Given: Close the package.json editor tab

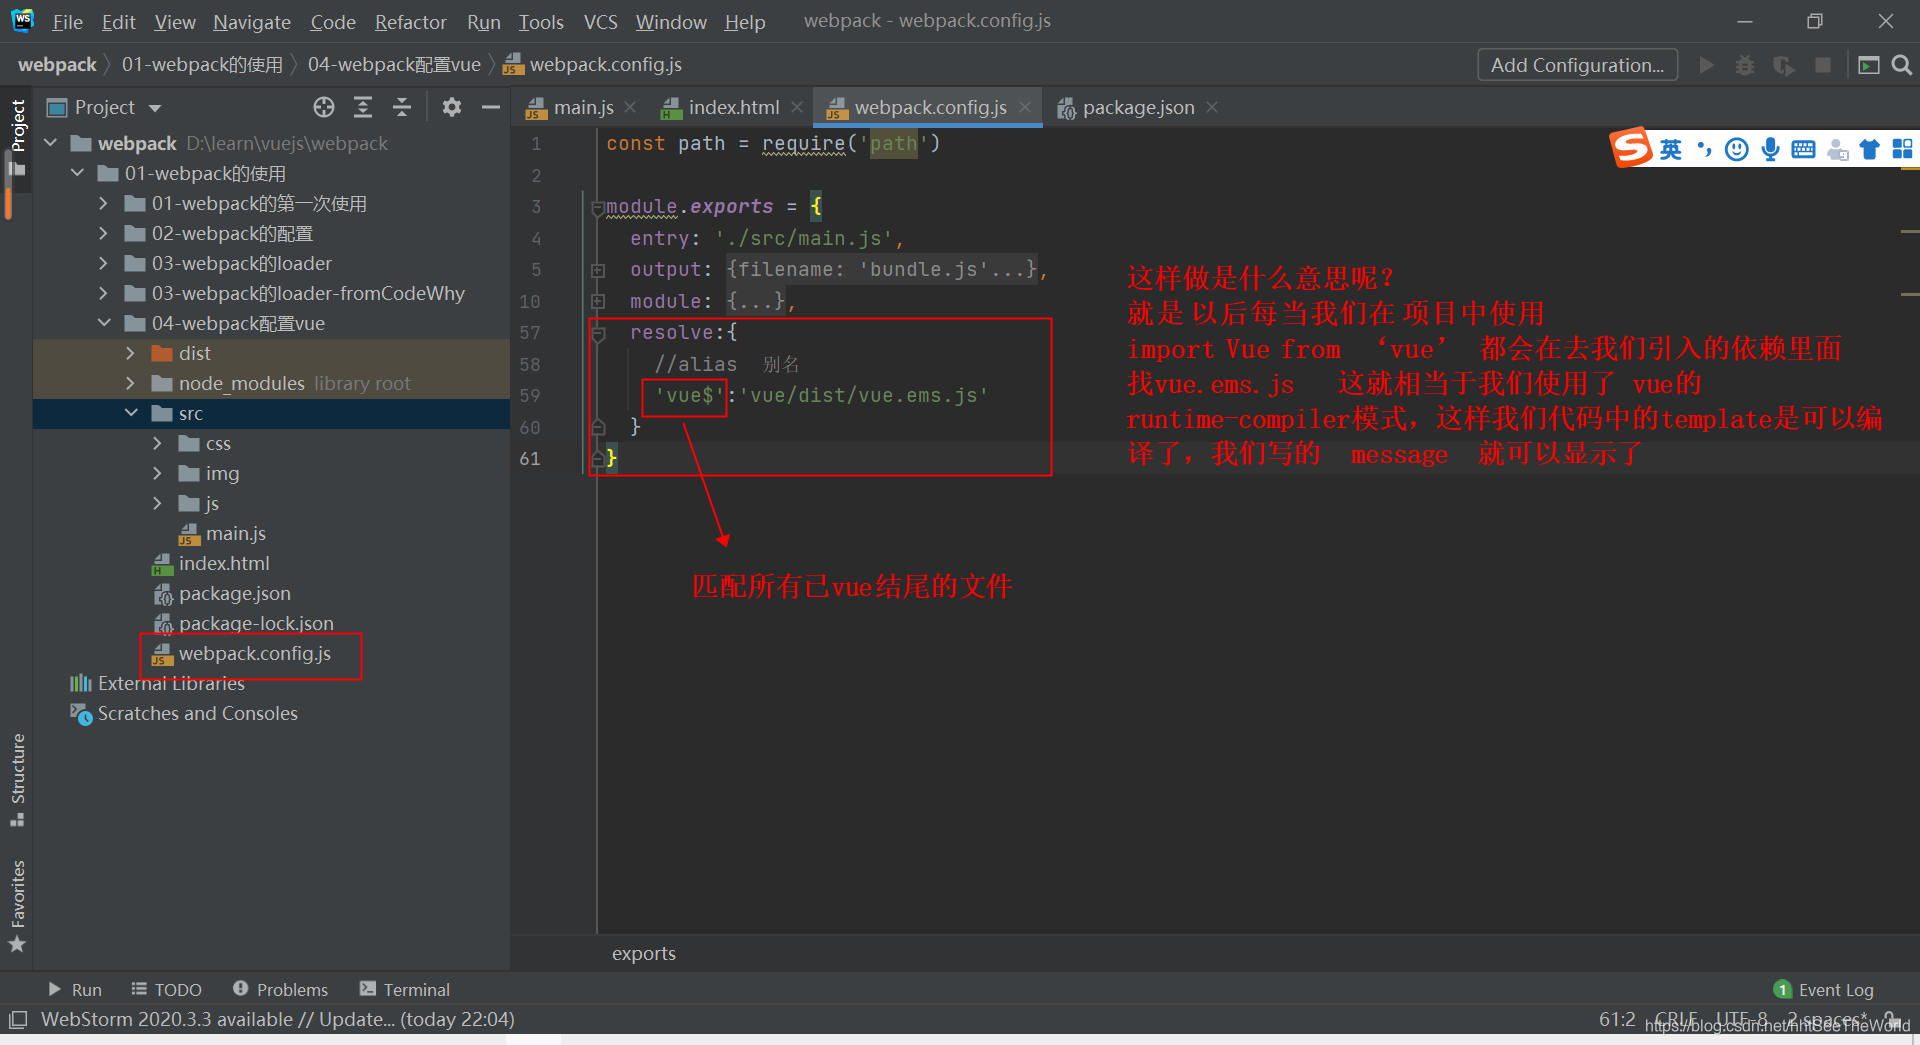Looking at the screenshot, I should click(x=1212, y=107).
